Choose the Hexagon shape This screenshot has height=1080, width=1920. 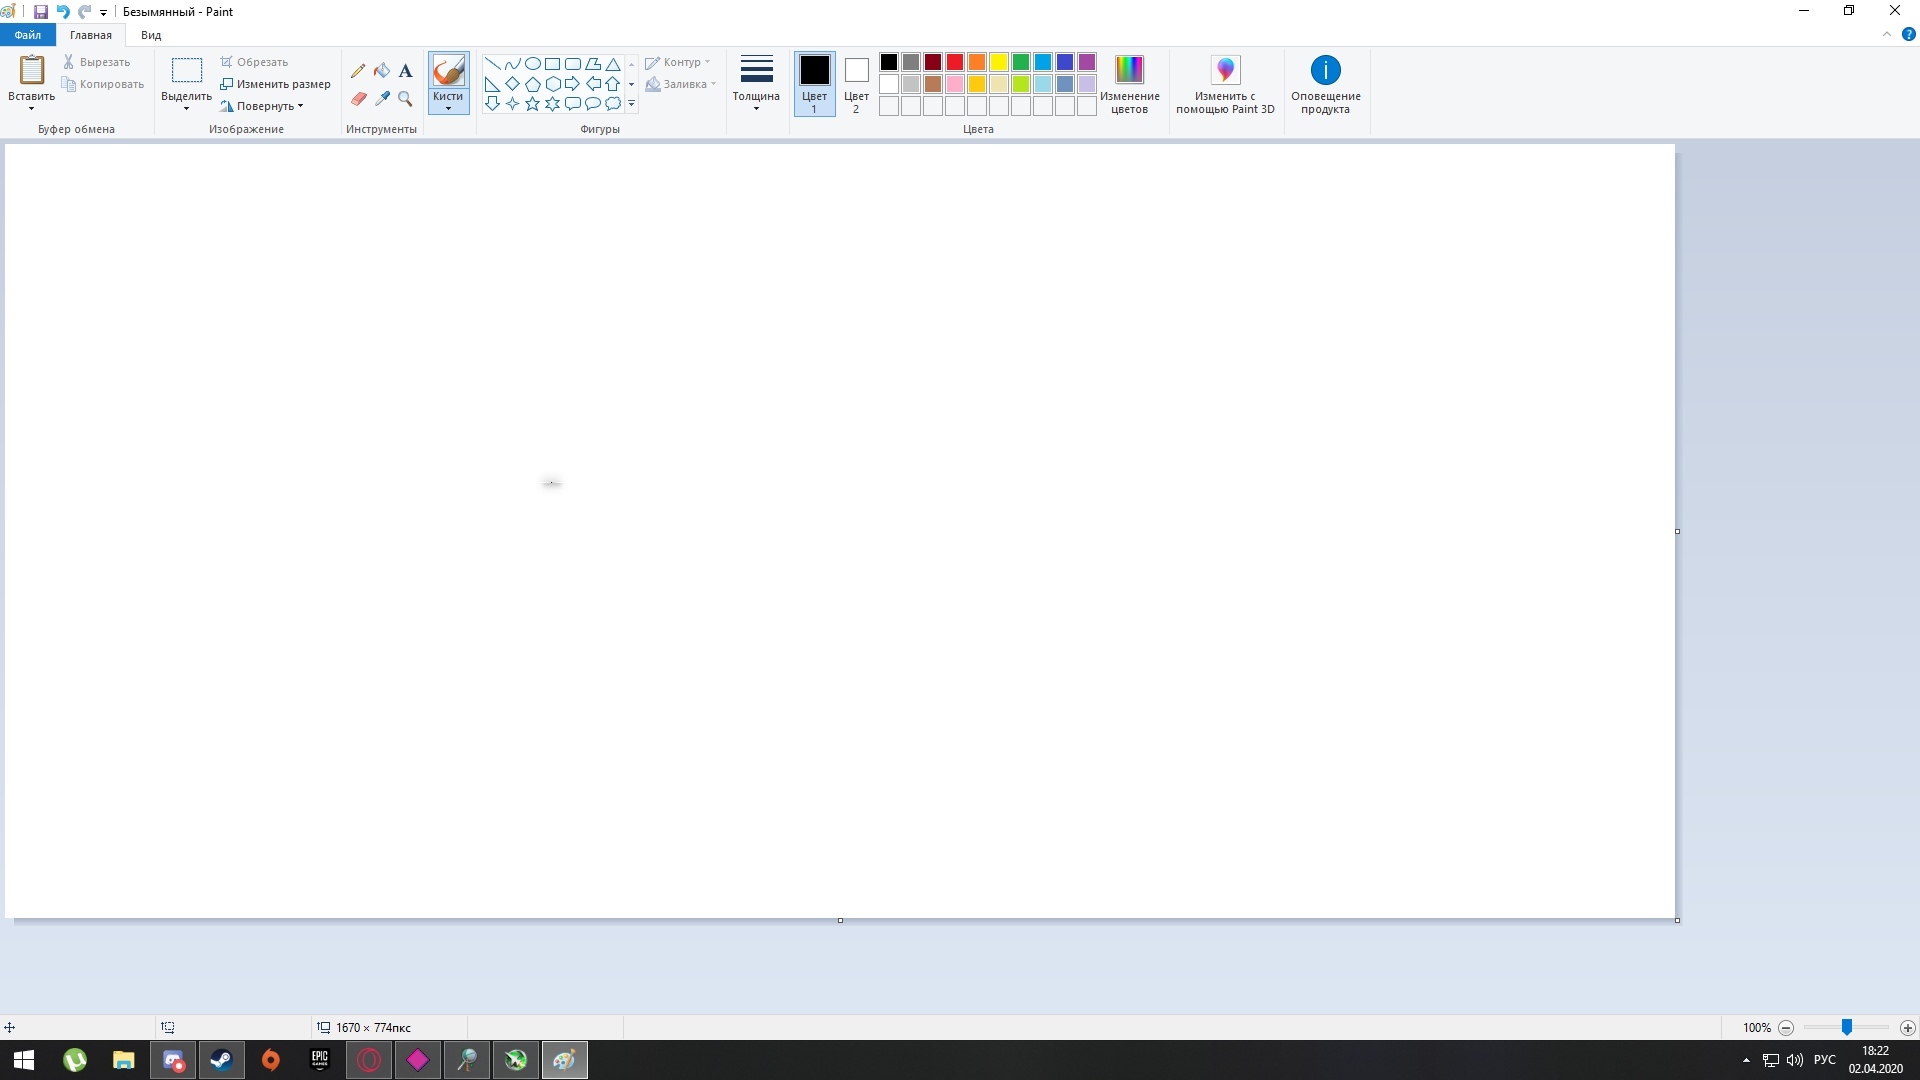(552, 84)
